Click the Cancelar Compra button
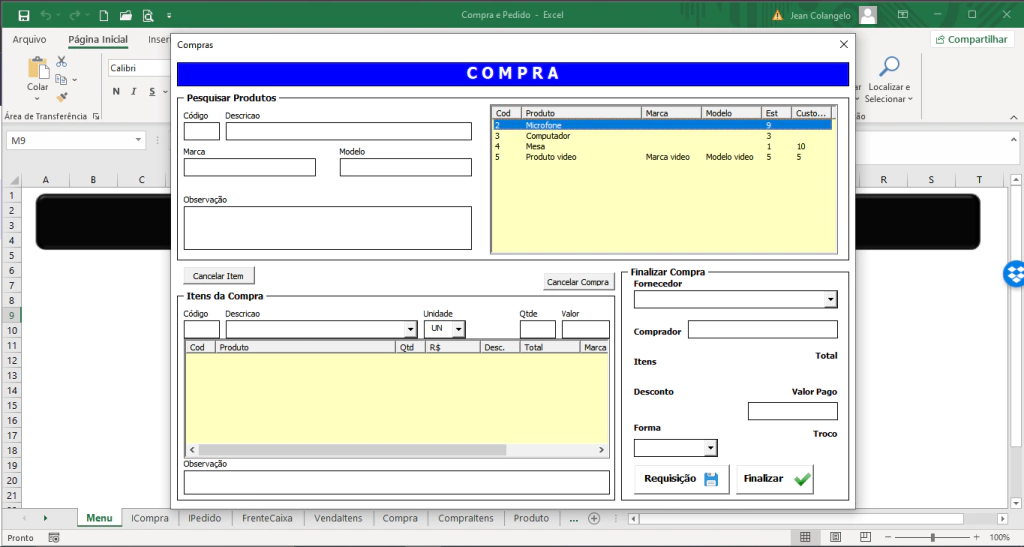This screenshot has width=1024, height=547. point(578,282)
